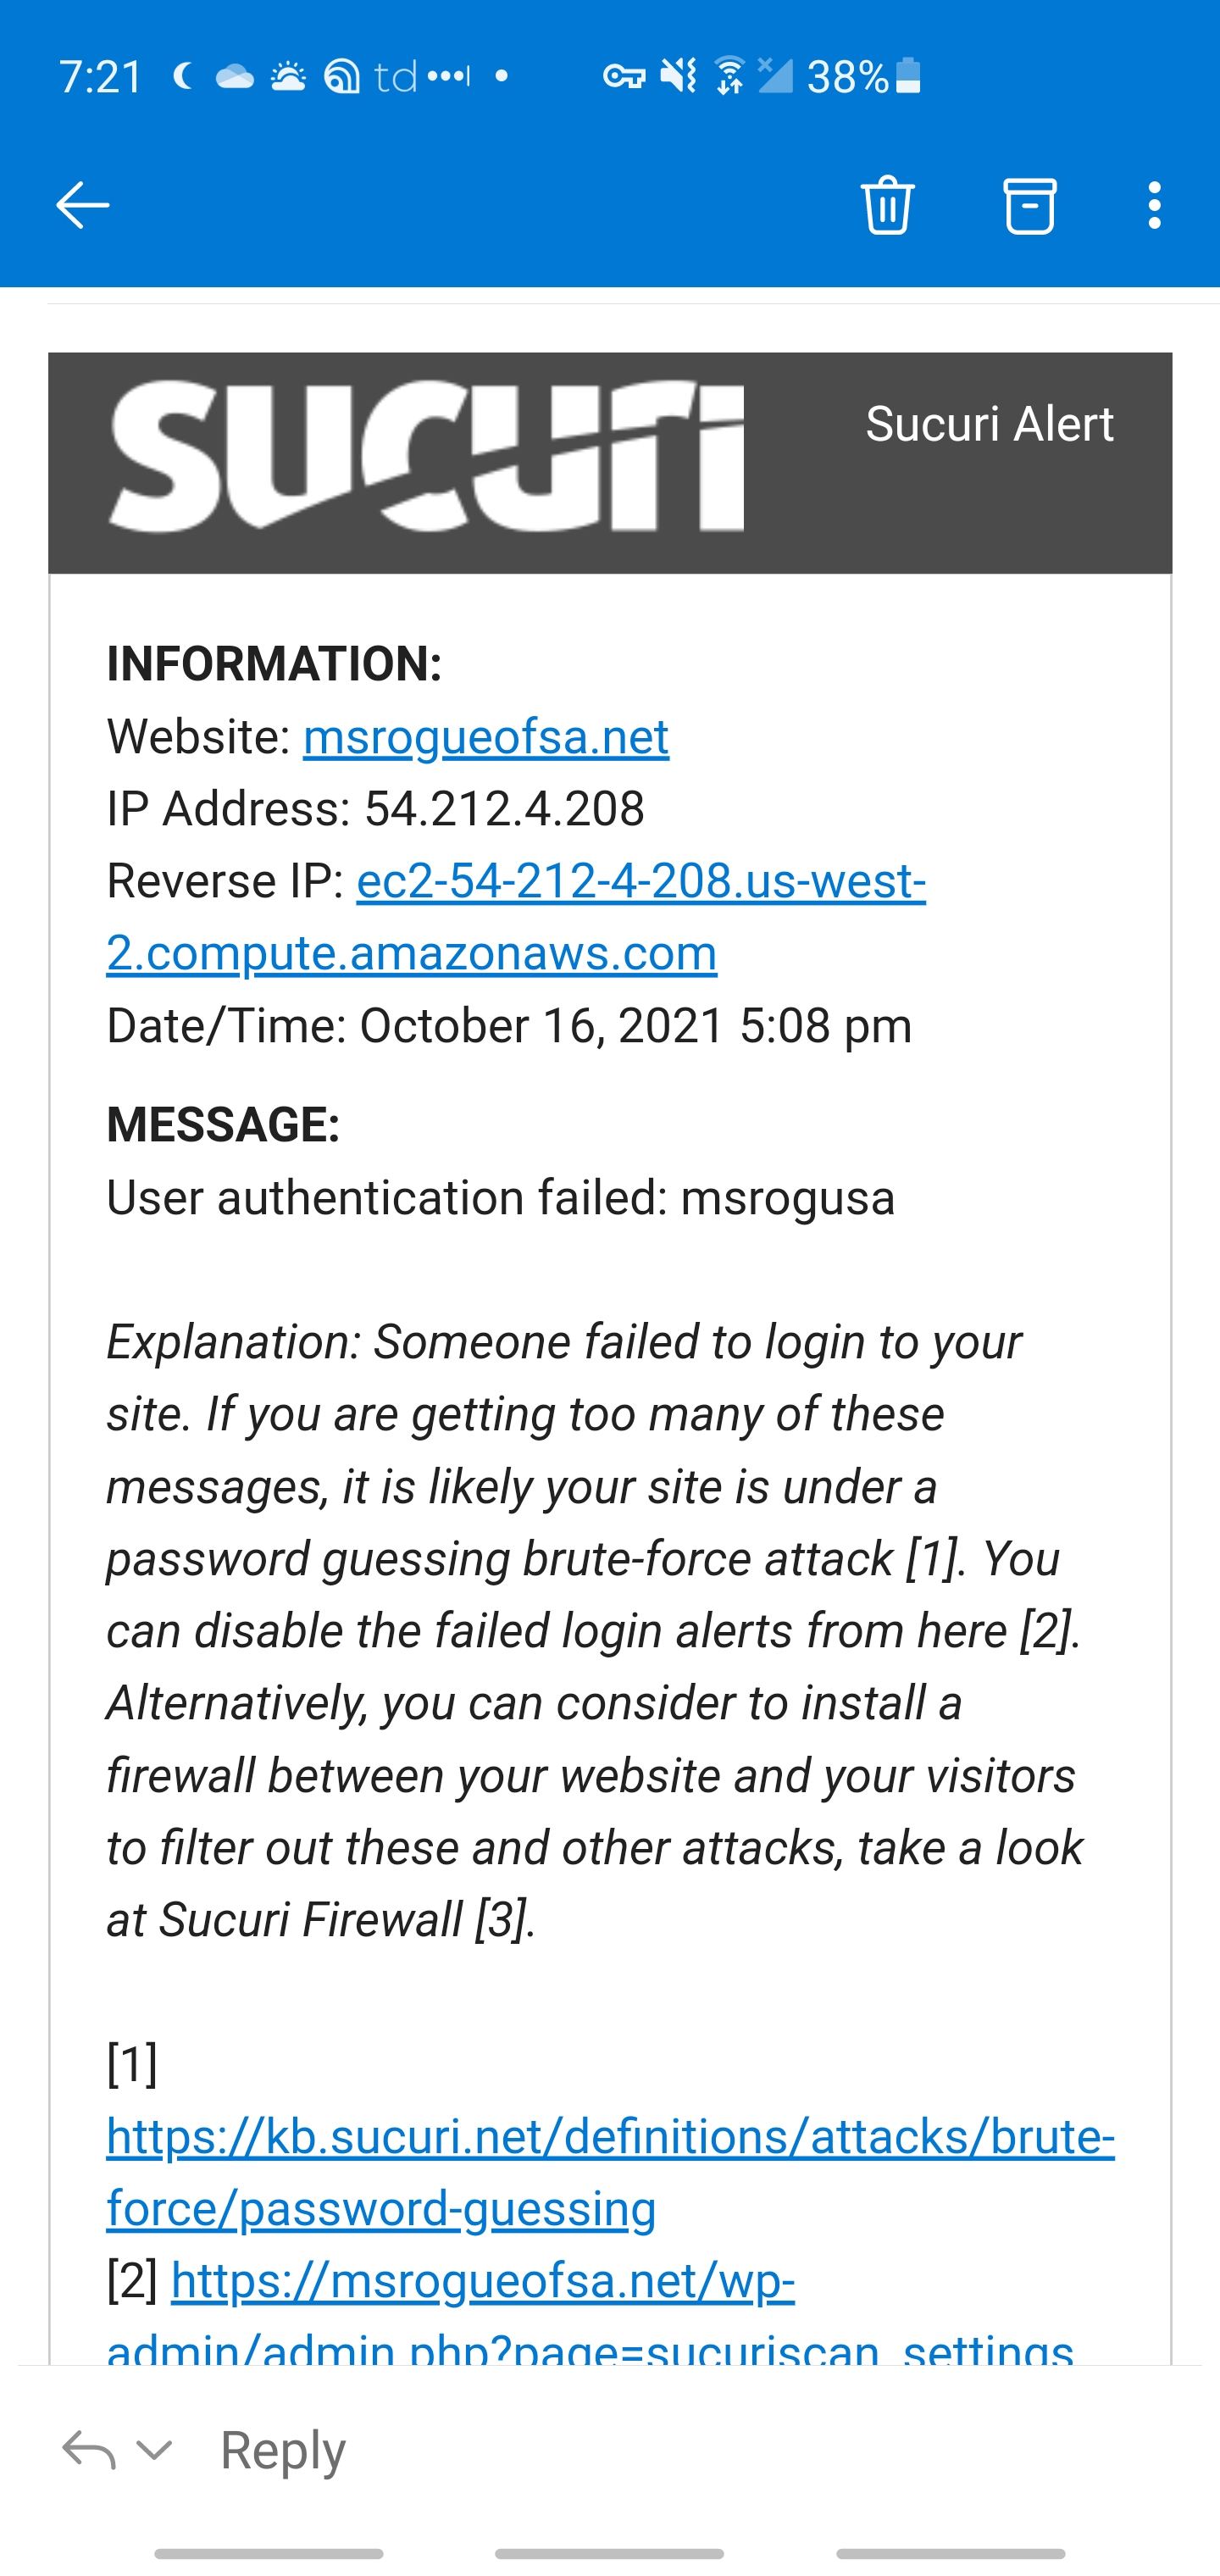Tap the Wi-Fi status icon
Screen dimensions: 1220x2576
coord(730,76)
